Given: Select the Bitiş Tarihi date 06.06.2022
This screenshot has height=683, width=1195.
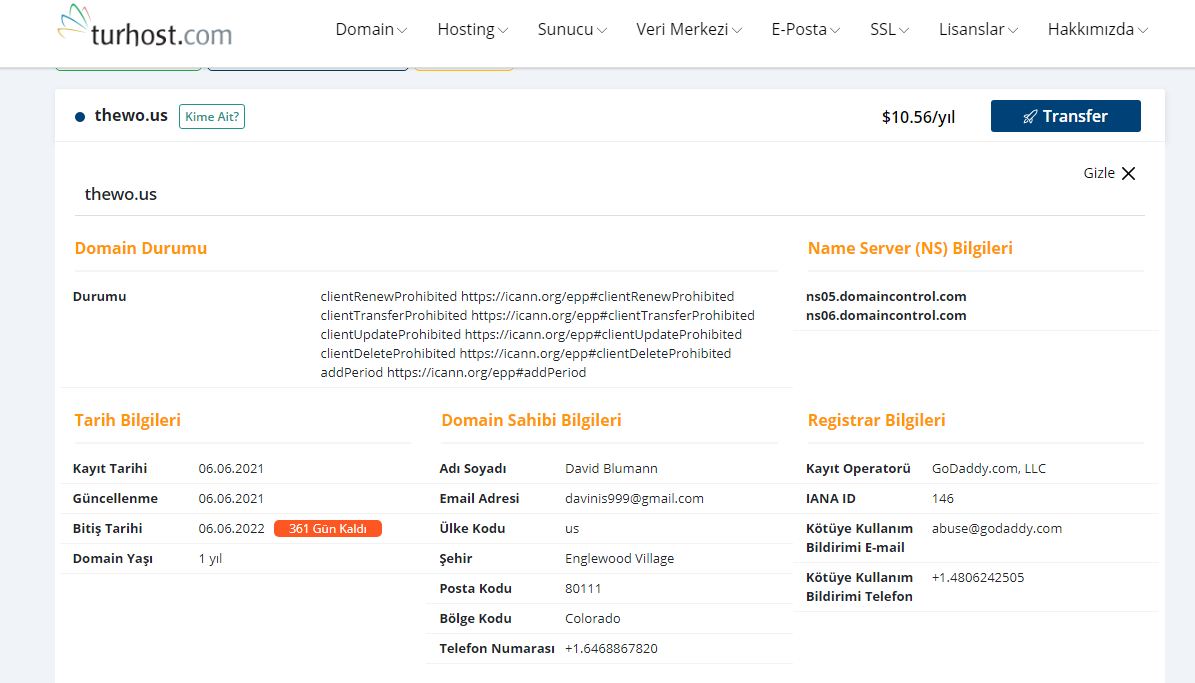Looking at the screenshot, I should (231, 529).
